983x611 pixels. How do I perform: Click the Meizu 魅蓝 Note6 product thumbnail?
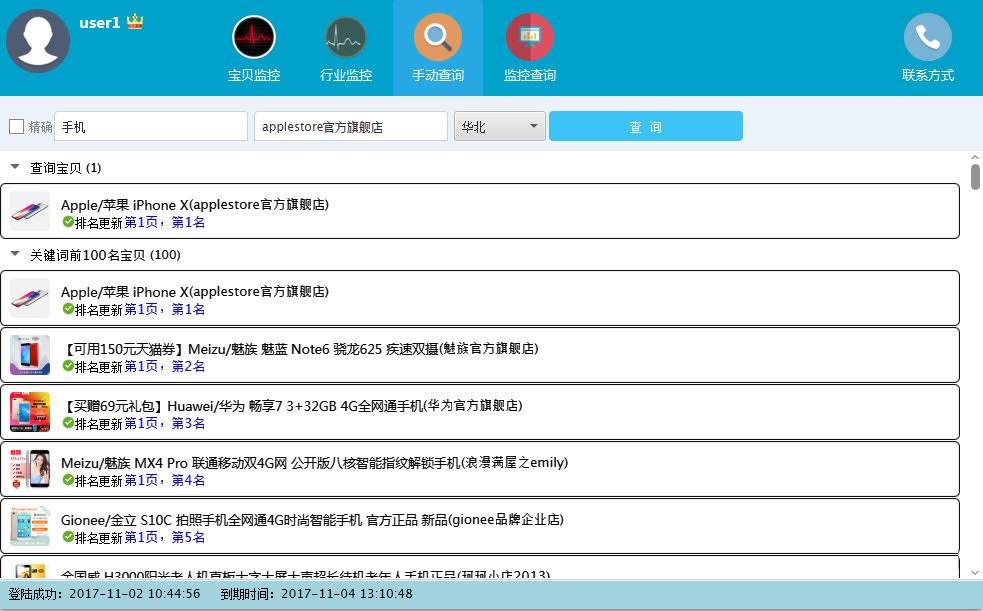pos(29,355)
